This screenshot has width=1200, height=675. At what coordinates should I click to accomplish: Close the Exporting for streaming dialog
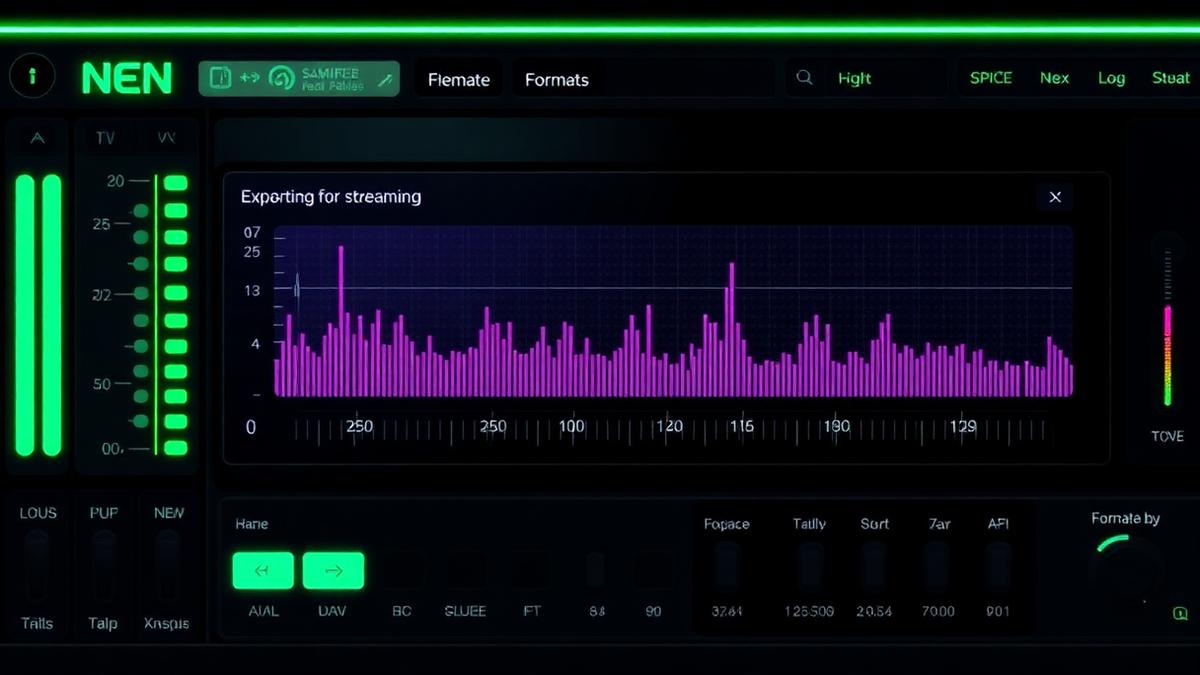(x=1055, y=197)
